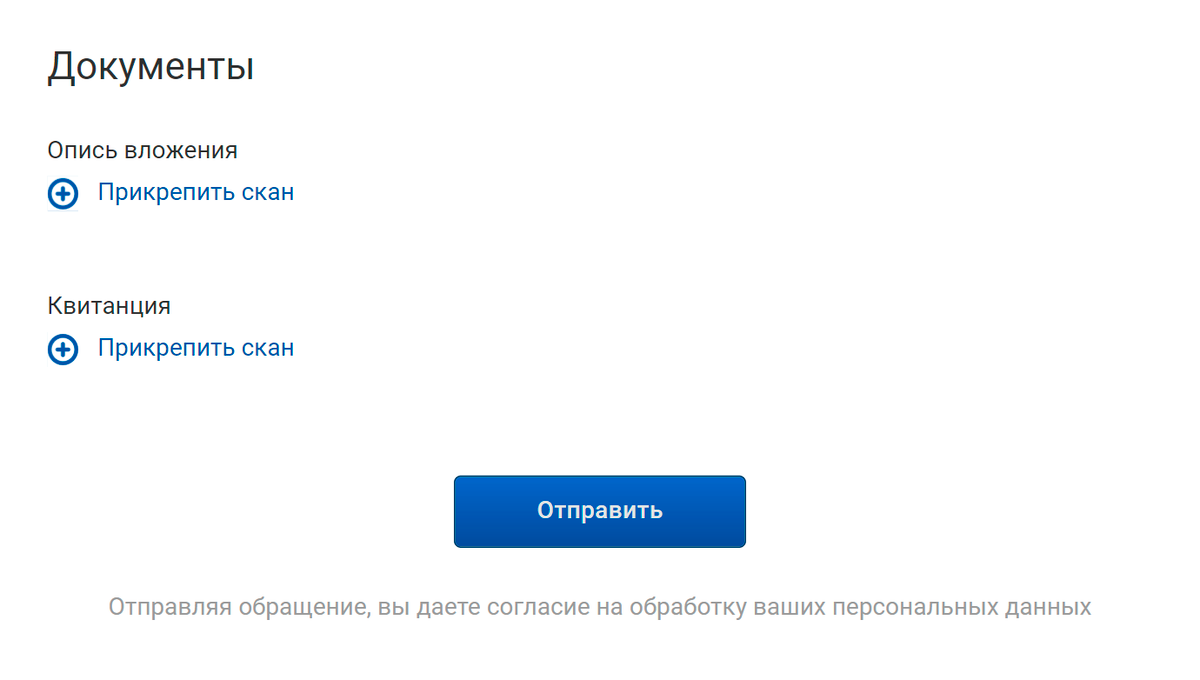Click the Документы heading
The height and width of the screenshot is (680, 1200).
[x=150, y=67]
